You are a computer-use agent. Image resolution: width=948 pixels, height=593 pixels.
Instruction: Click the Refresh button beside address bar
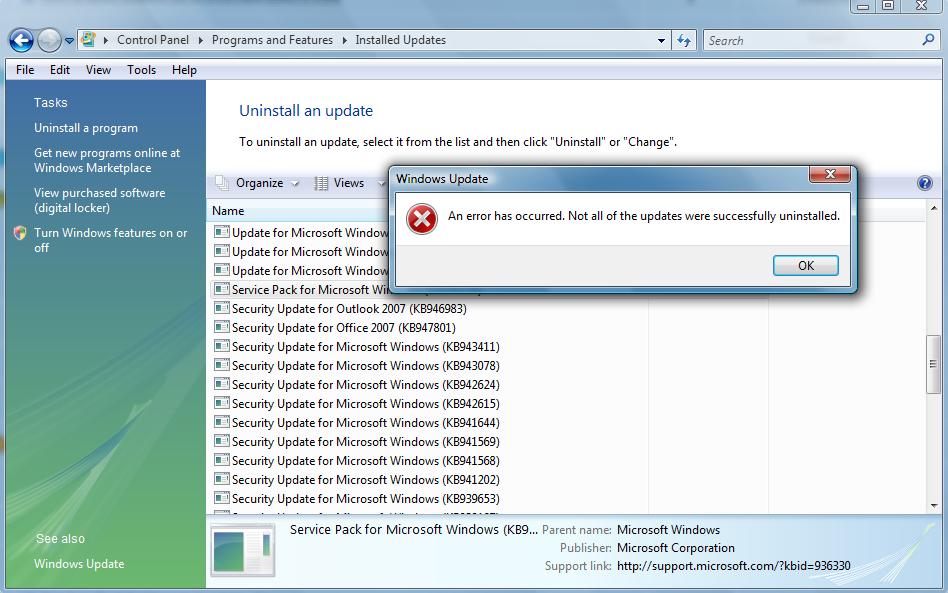(684, 41)
